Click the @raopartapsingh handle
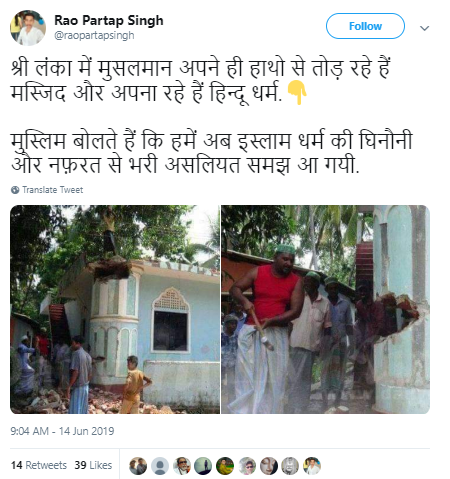Screen dimensions: 450x479 pyautogui.click(x=94, y=35)
